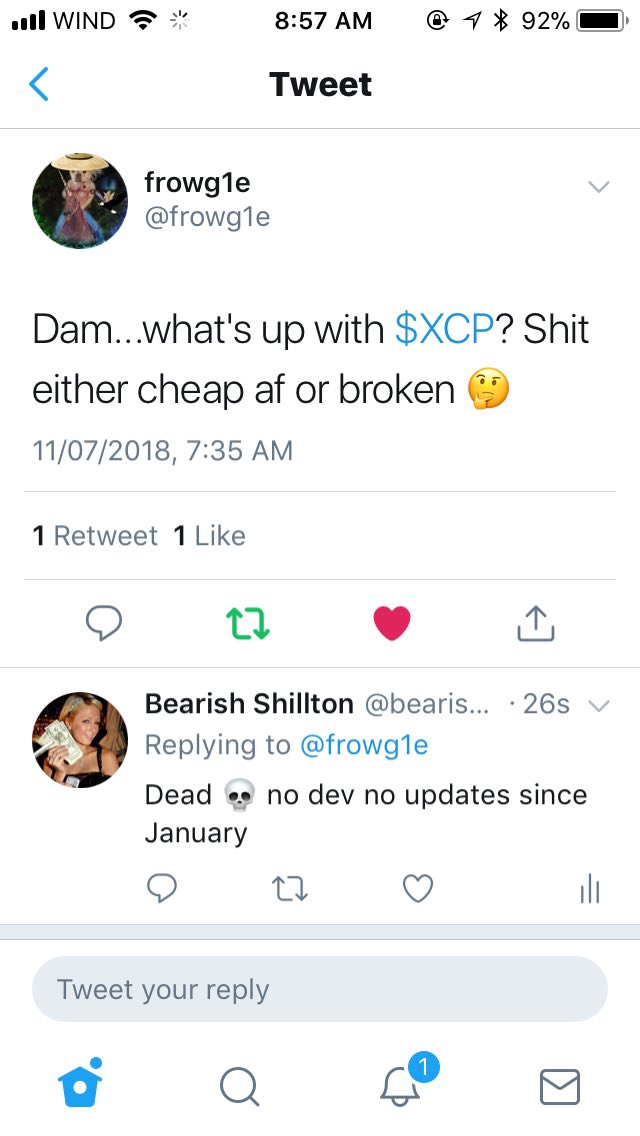Go back using the blue back arrow
This screenshot has height=1136, width=640.
pos(38,84)
